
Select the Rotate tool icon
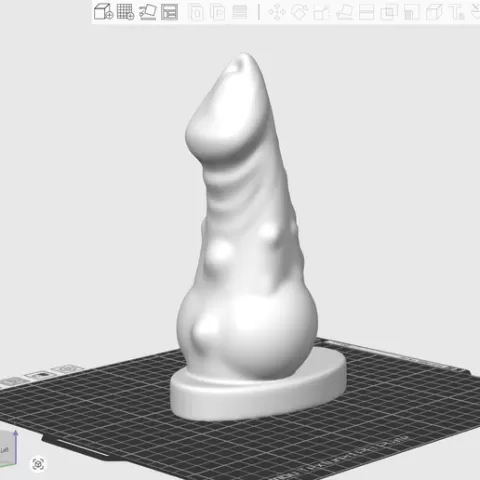(x=299, y=12)
